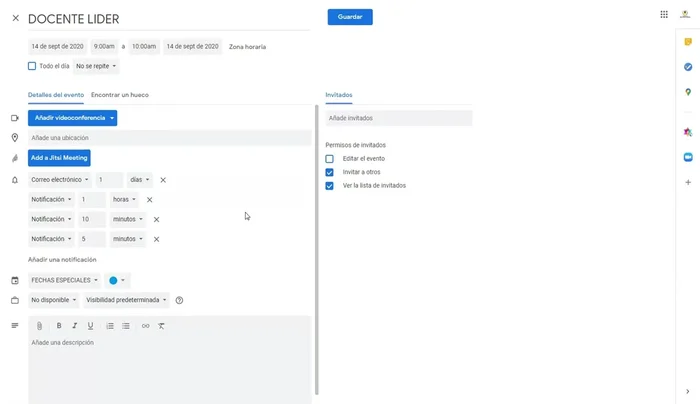Viewport: 700px width, 404px height.
Task: Click the Añade invitados field
Action: [x=399, y=118]
